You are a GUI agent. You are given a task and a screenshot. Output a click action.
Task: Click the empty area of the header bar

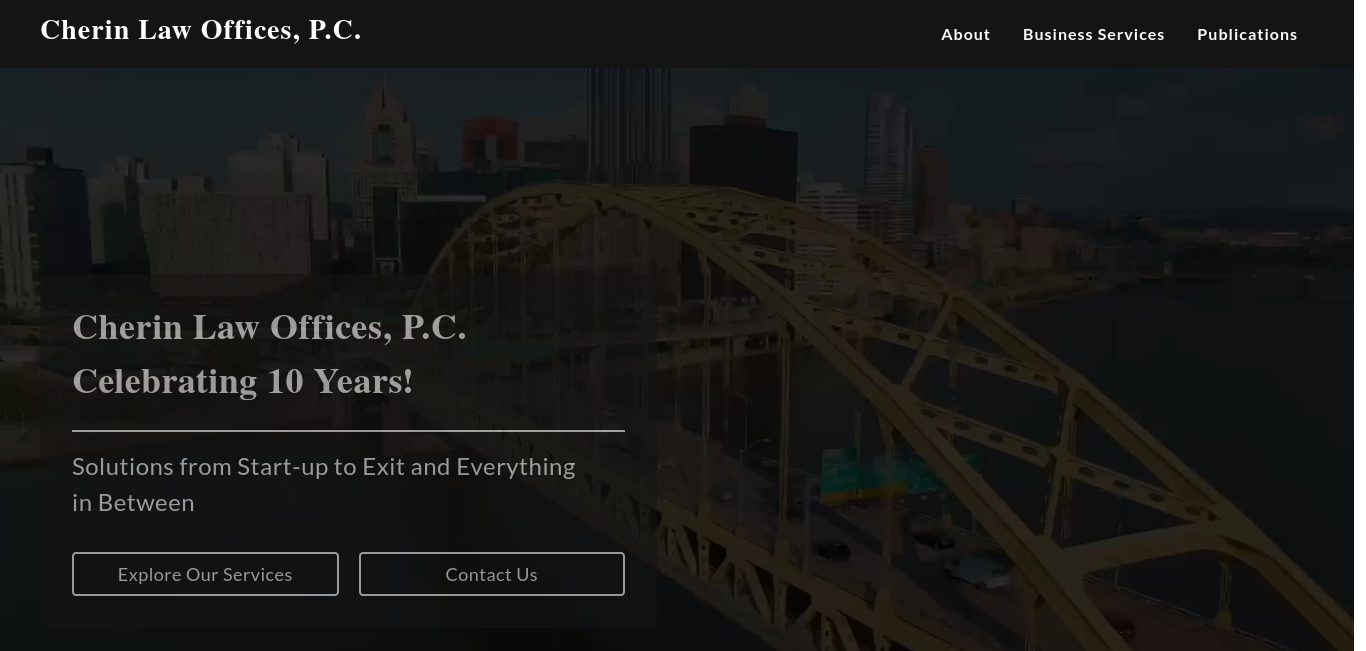pyautogui.click(x=650, y=34)
